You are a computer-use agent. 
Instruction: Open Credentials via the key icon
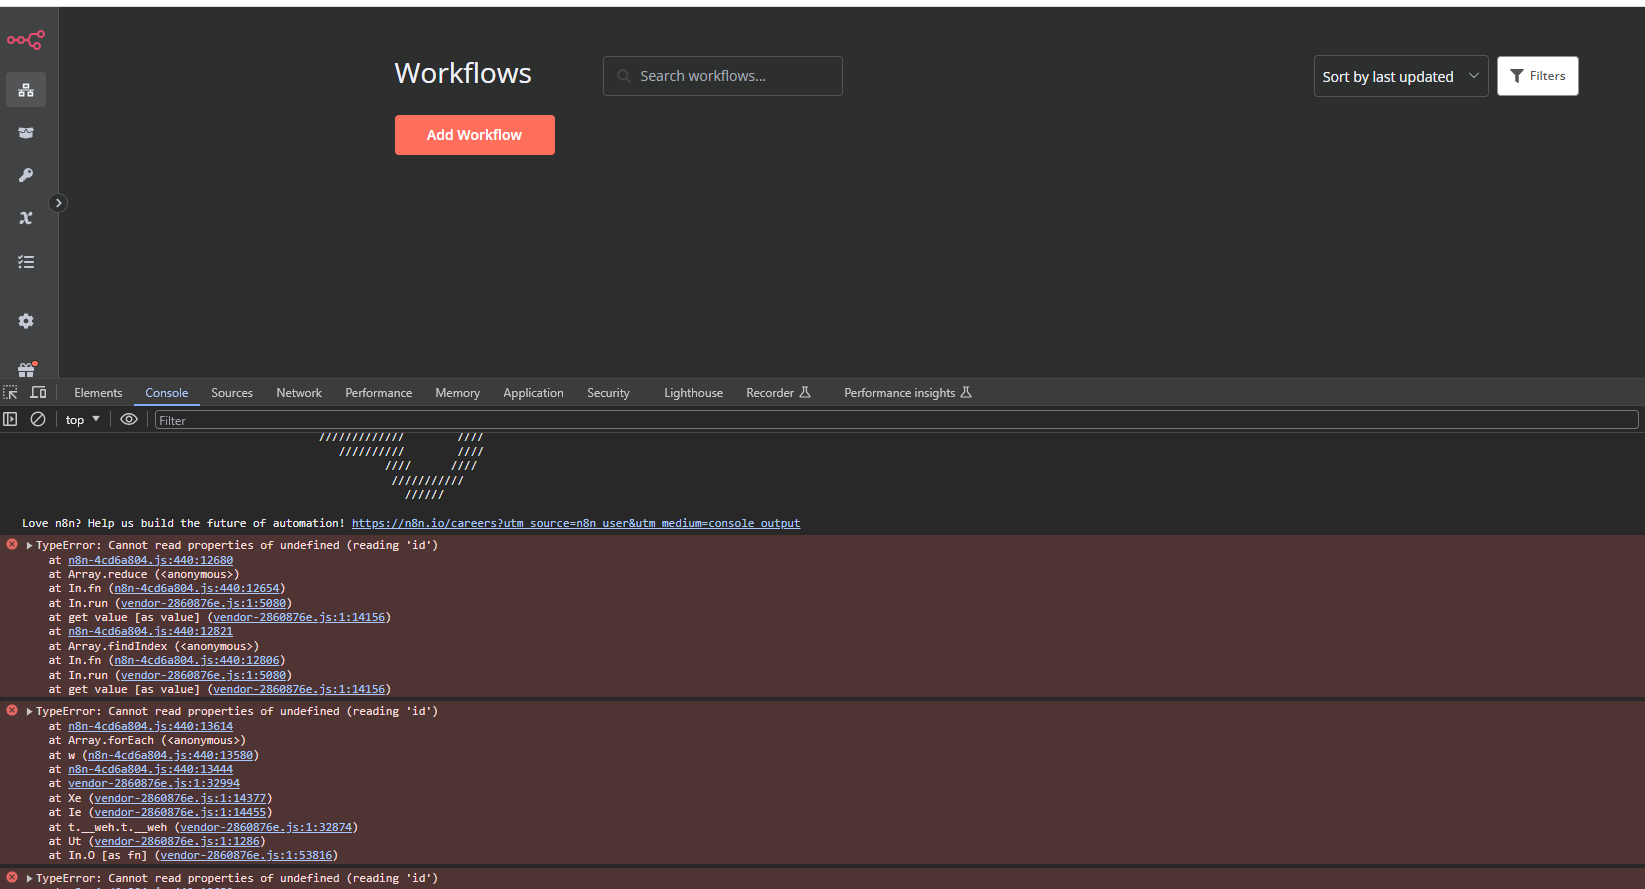point(26,175)
